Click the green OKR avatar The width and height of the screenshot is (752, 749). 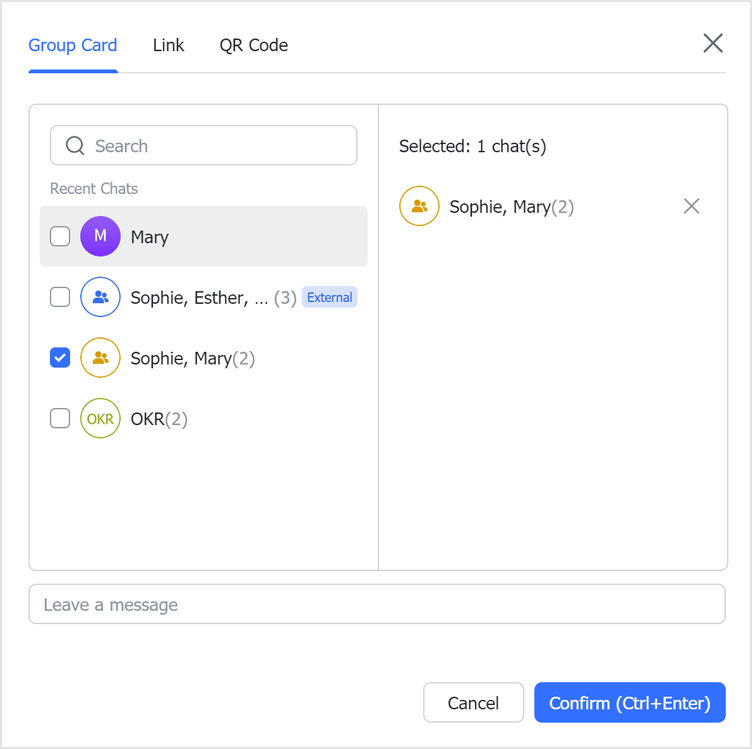pos(100,419)
